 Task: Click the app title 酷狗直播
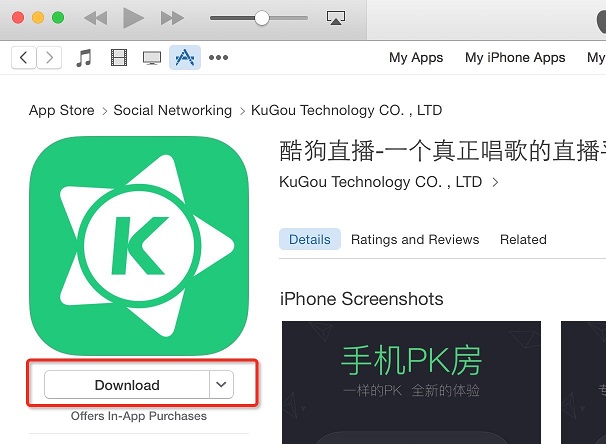442,151
